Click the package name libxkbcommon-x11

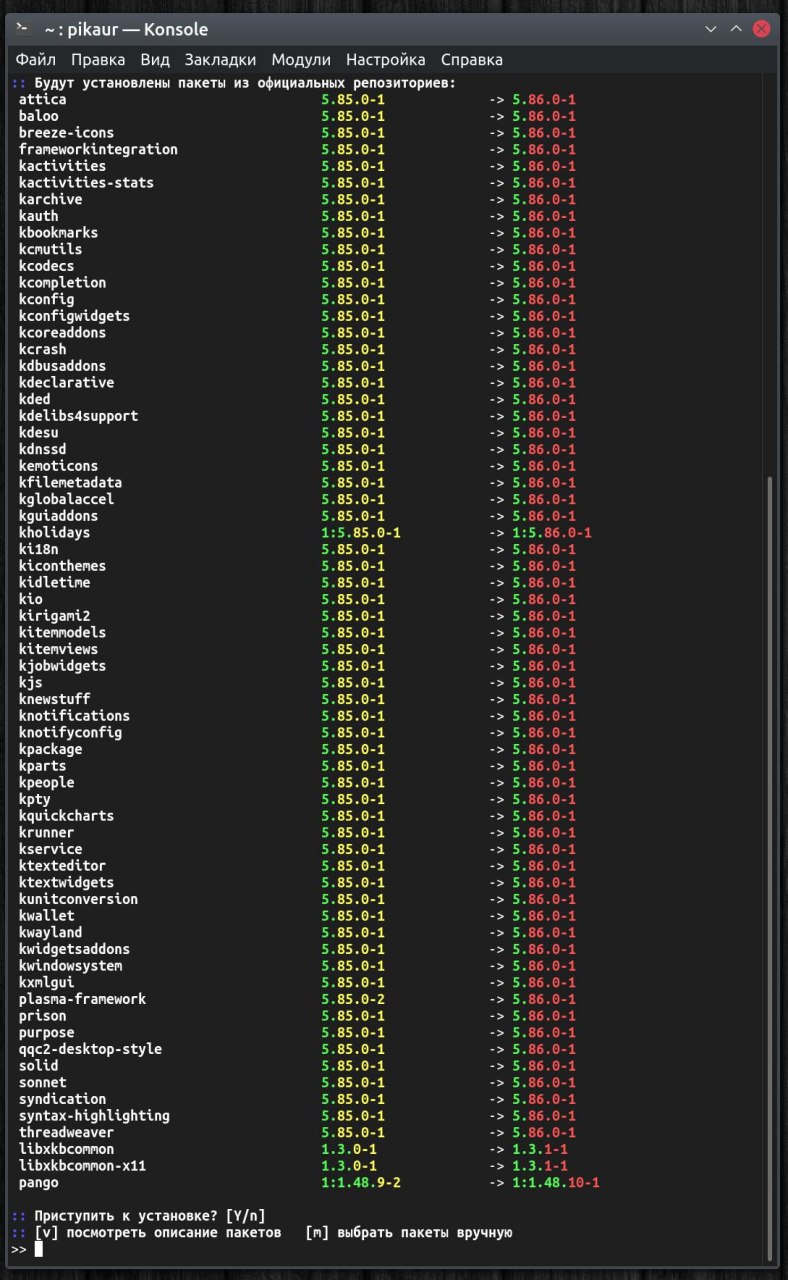82,1166
